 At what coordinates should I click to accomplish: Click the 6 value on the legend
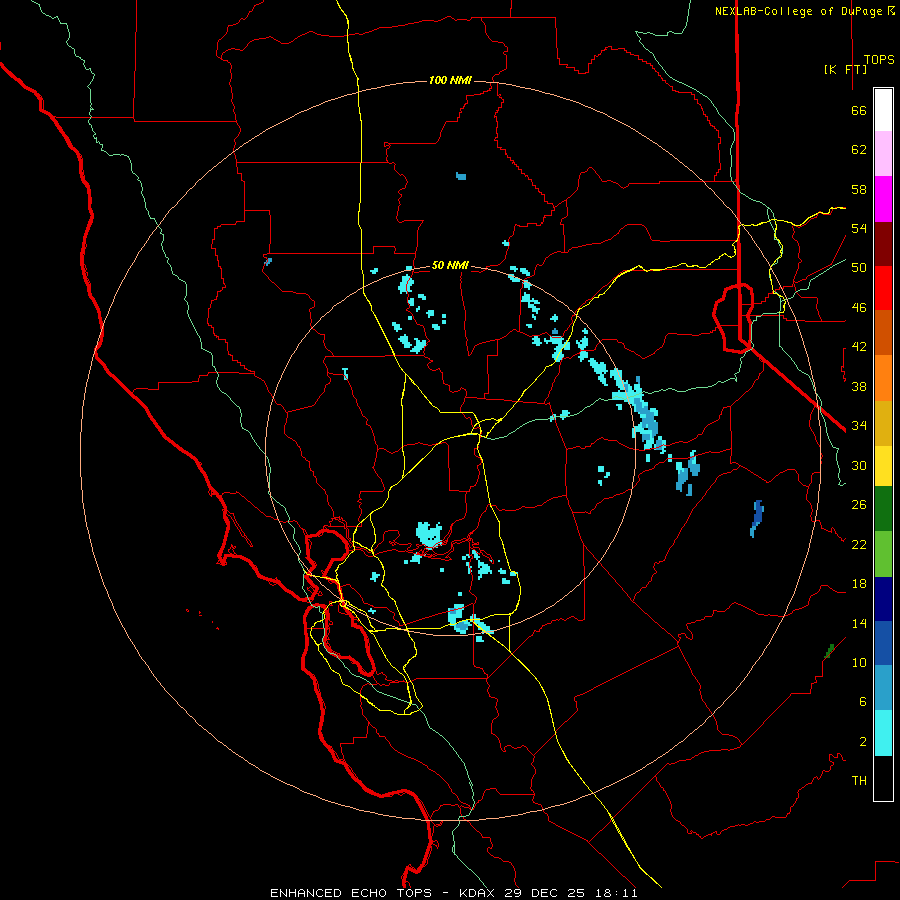[x=862, y=702]
